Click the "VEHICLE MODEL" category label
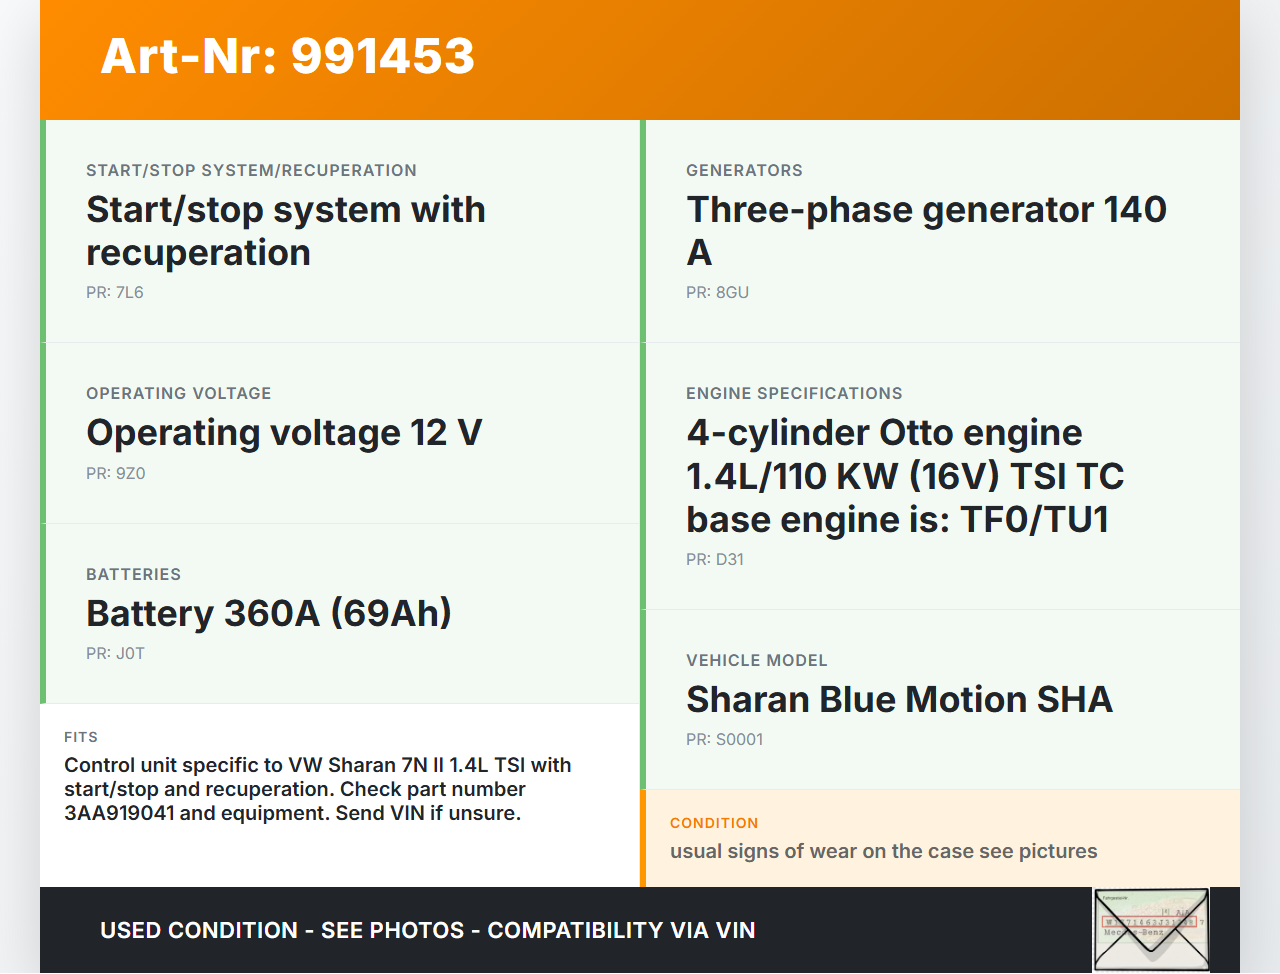This screenshot has height=974, width=1280. (x=757, y=660)
